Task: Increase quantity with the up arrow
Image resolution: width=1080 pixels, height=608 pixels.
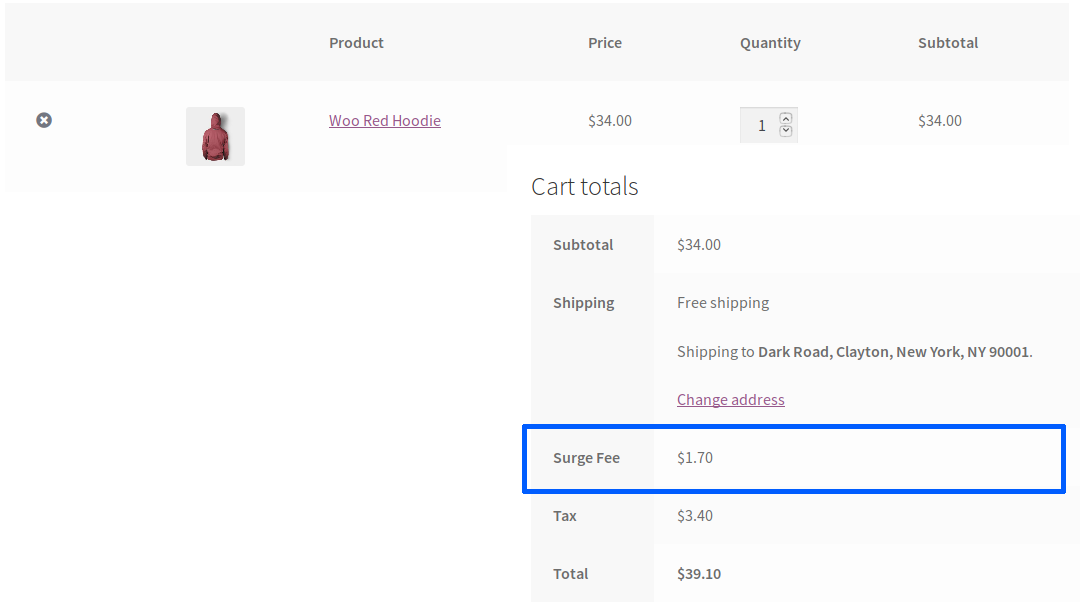Action: pyautogui.click(x=786, y=118)
